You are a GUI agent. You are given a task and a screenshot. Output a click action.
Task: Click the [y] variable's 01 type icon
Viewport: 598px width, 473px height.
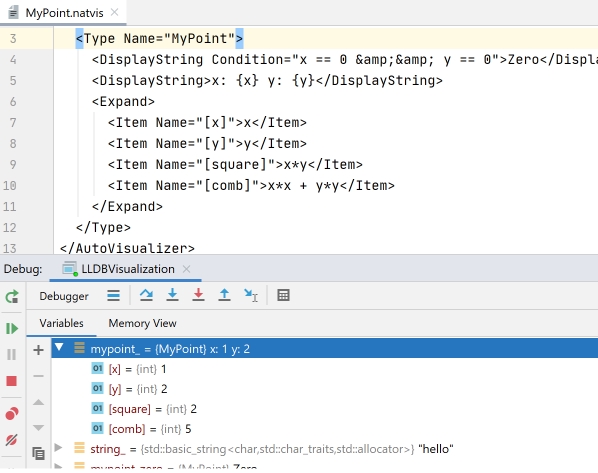[x=98, y=388]
